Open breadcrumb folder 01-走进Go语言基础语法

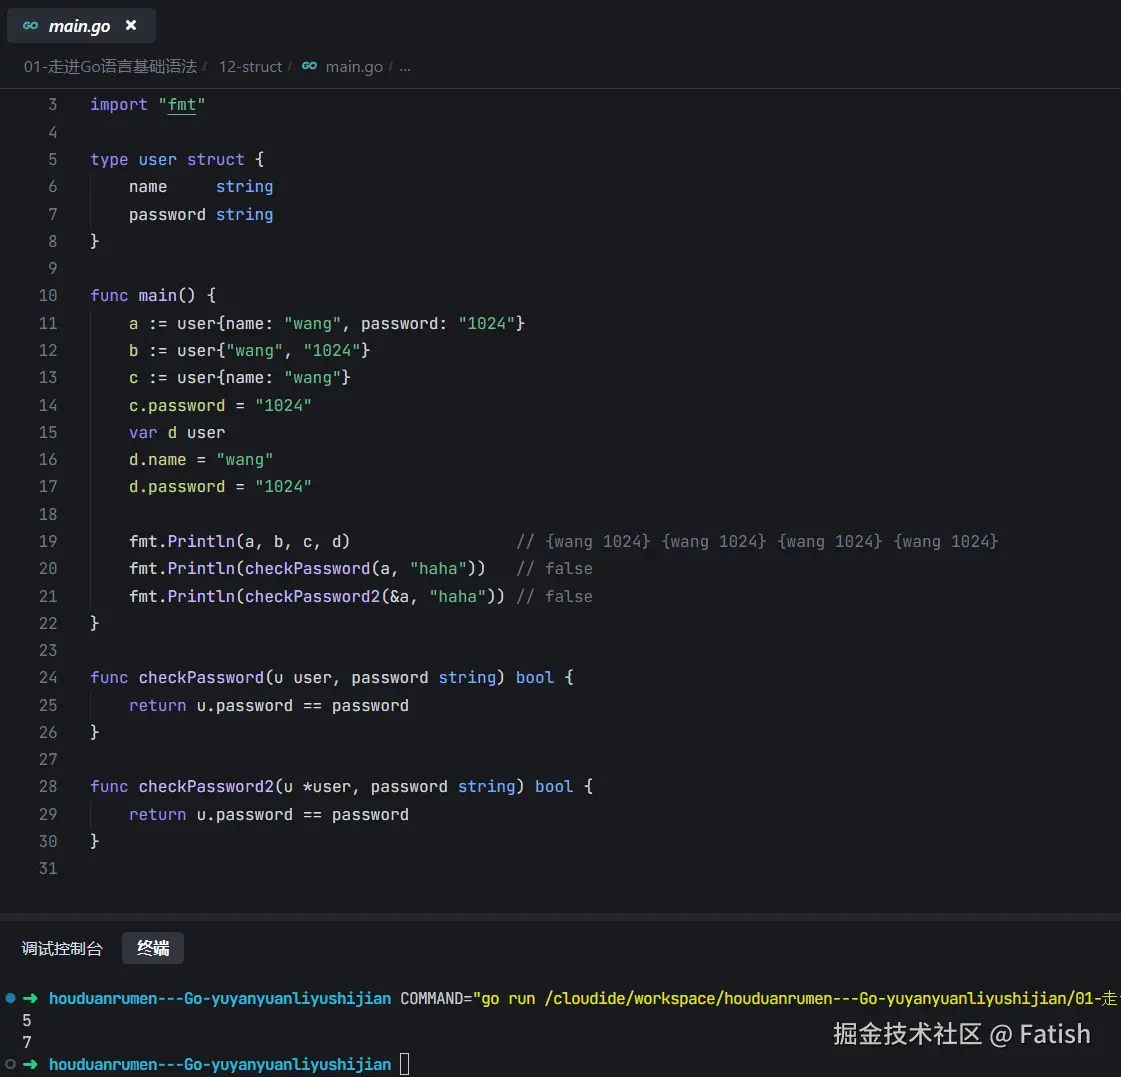pyautogui.click(x=110, y=67)
